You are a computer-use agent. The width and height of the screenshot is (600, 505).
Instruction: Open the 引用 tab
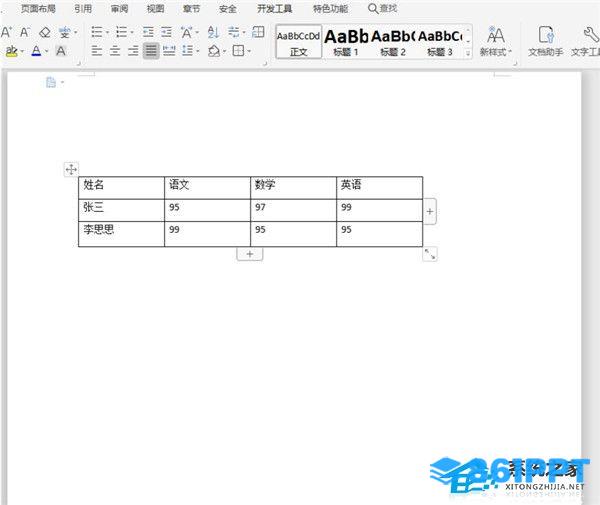pyautogui.click(x=83, y=8)
